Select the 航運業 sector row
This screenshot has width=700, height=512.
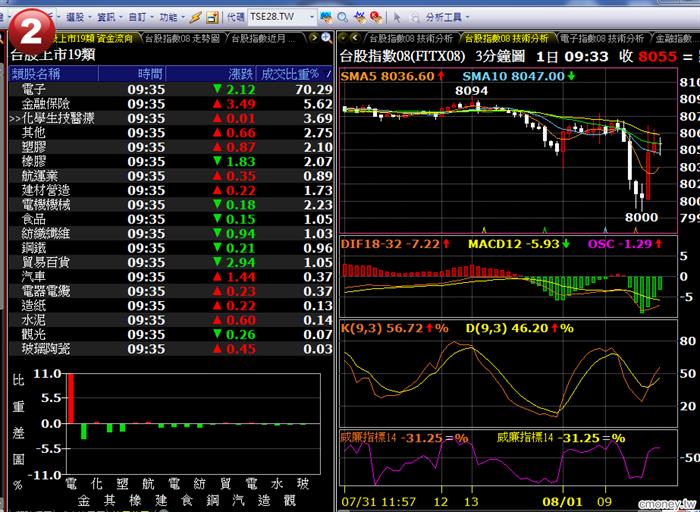171,176
